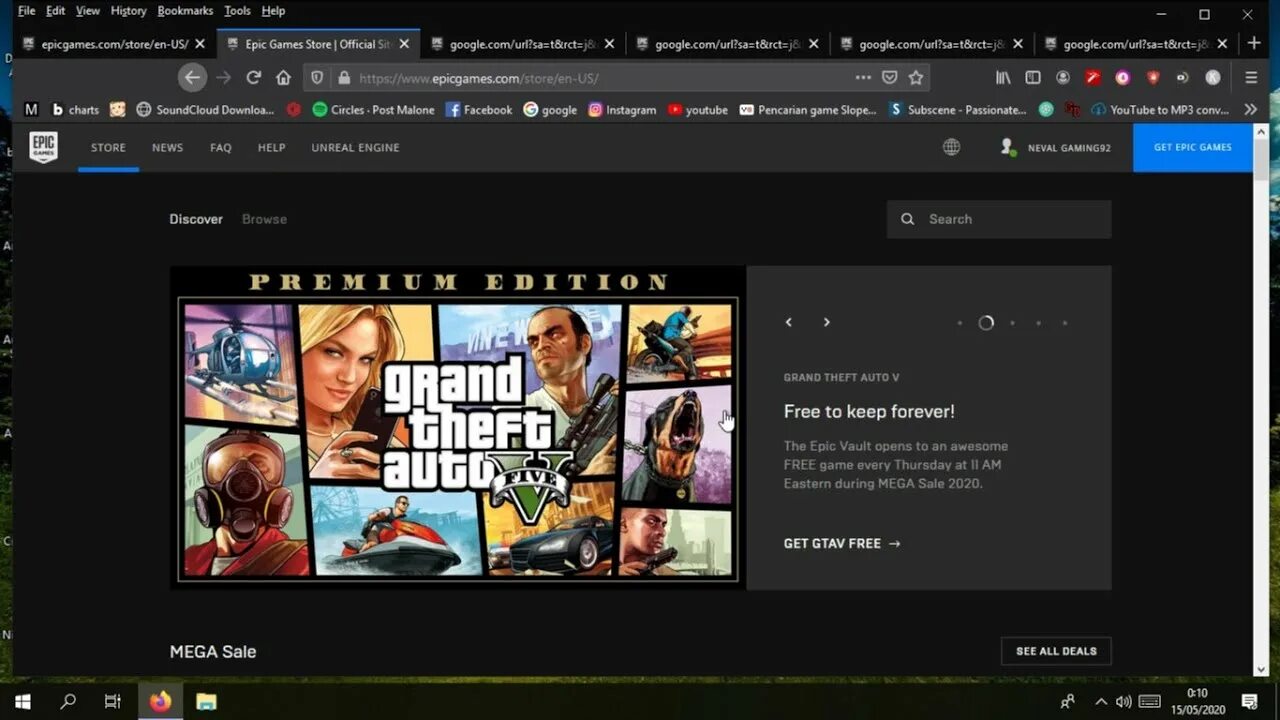Go back with the browser back arrow
1280x720 pixels.
tap(192, 77)
